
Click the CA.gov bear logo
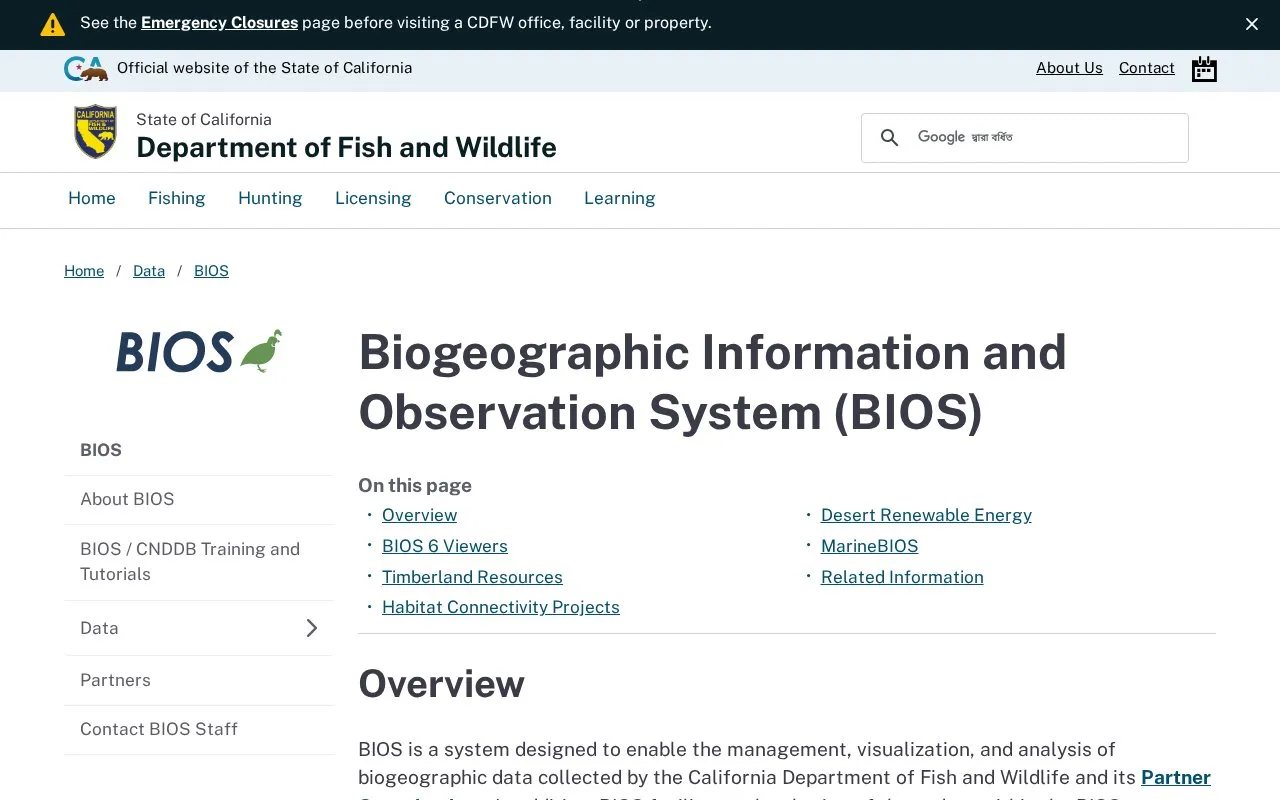pyautogui.click(x=85, y=69)
